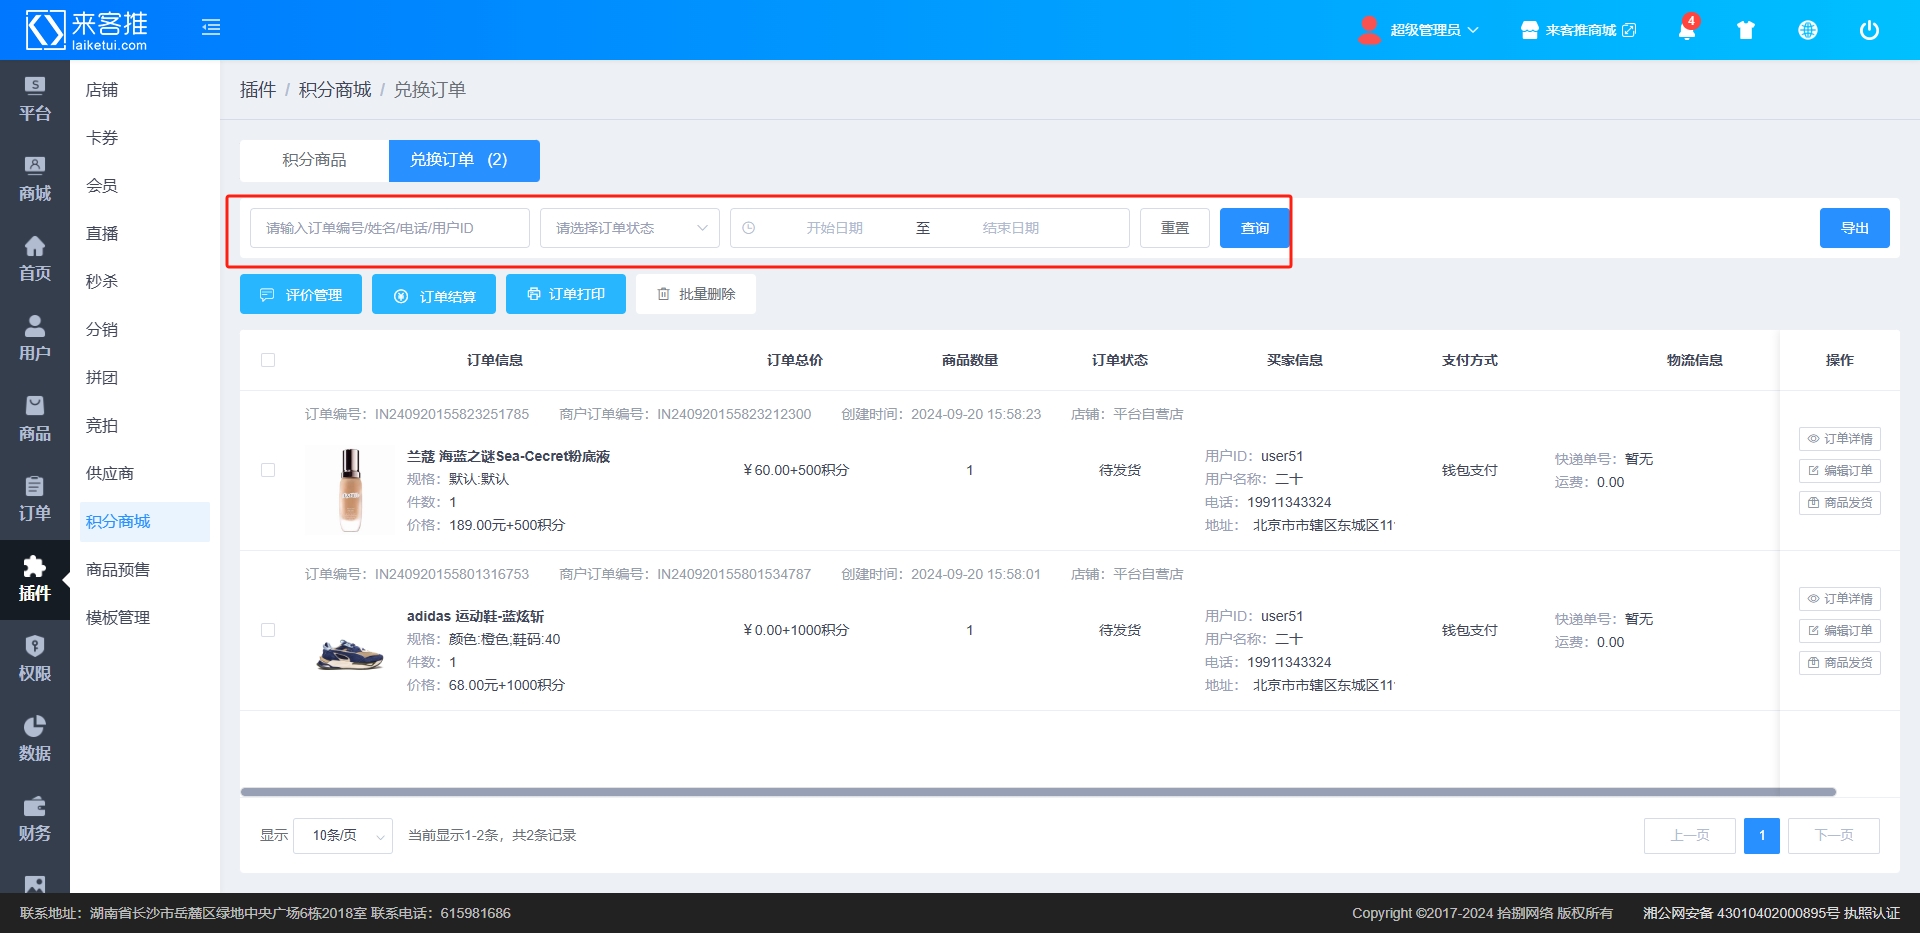The height and width of the screenshot is (933, 1920).
Task: Select the adidas shoe order checkbox
Action: 268,630
